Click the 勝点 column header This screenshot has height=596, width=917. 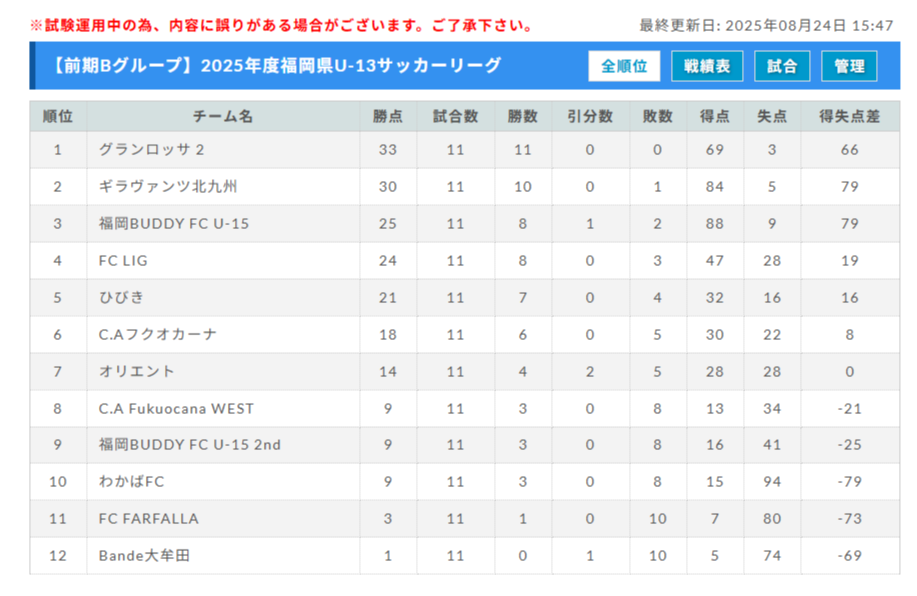pos(388,116)
